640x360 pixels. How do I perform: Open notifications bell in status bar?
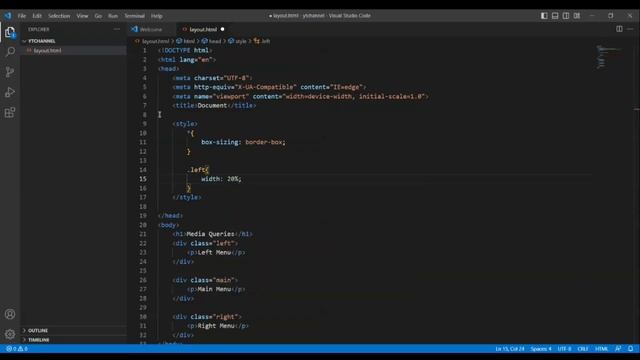pyautogui.click(x=631, y=349)
